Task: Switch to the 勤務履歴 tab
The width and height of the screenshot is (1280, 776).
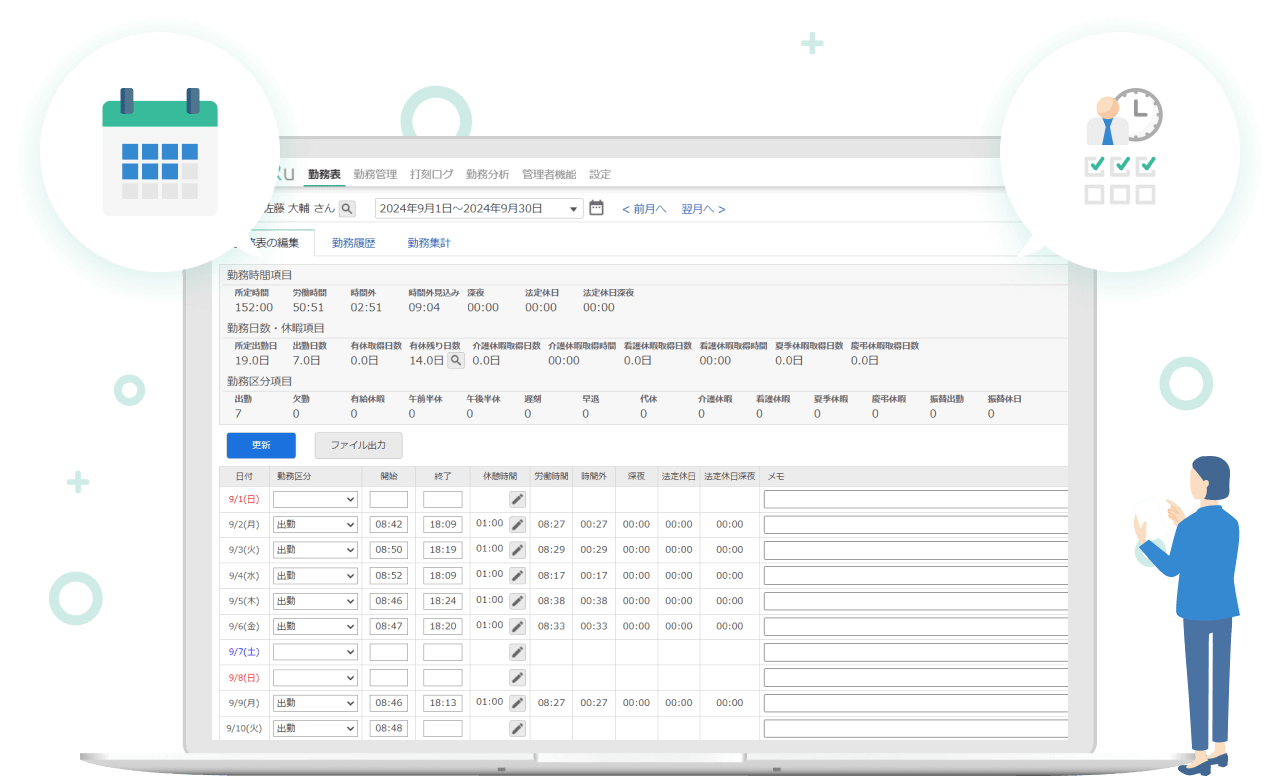Action: (353, 243)
